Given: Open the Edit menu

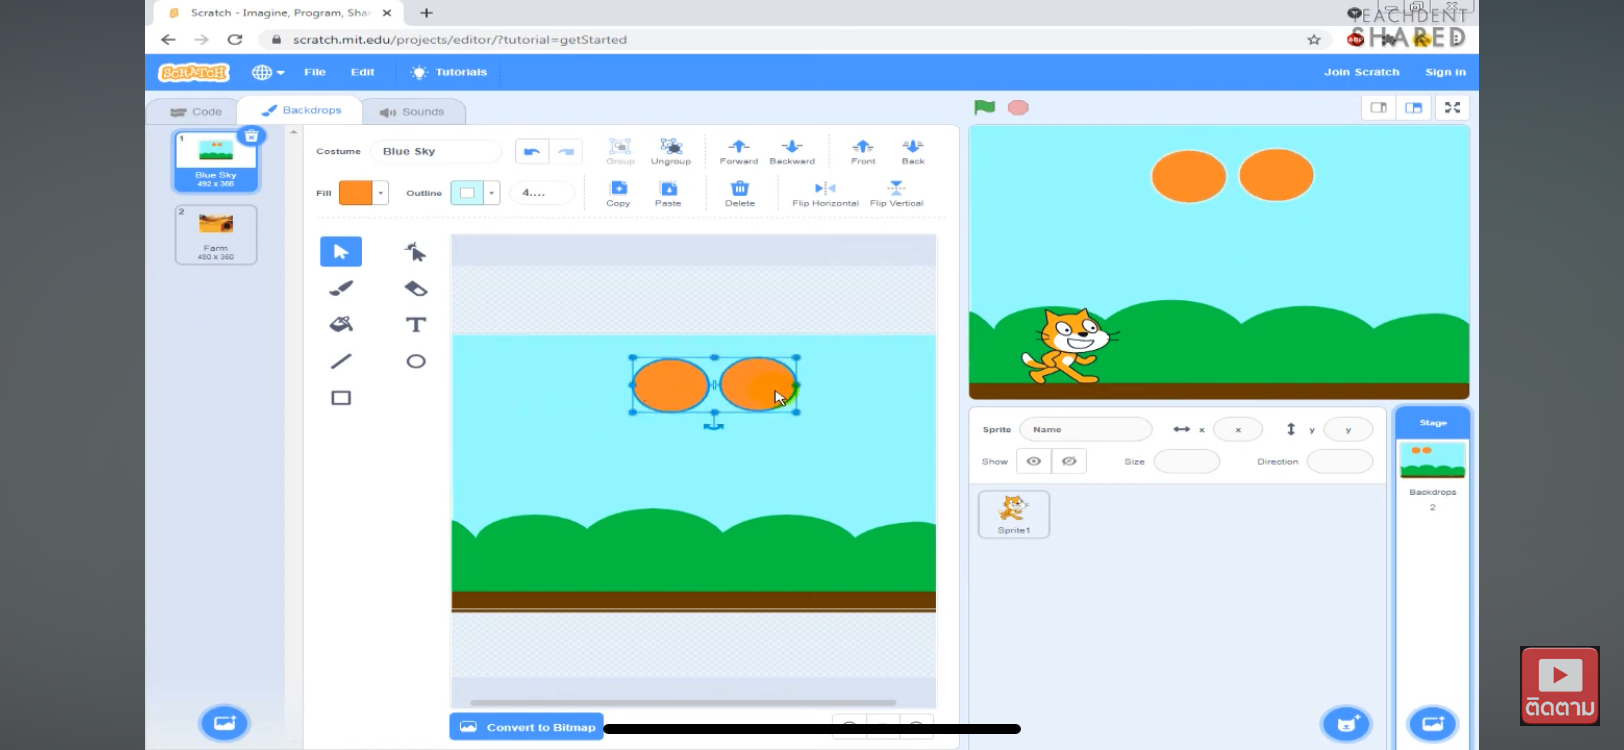Looking at the screenshot, I should coord(362,72).
